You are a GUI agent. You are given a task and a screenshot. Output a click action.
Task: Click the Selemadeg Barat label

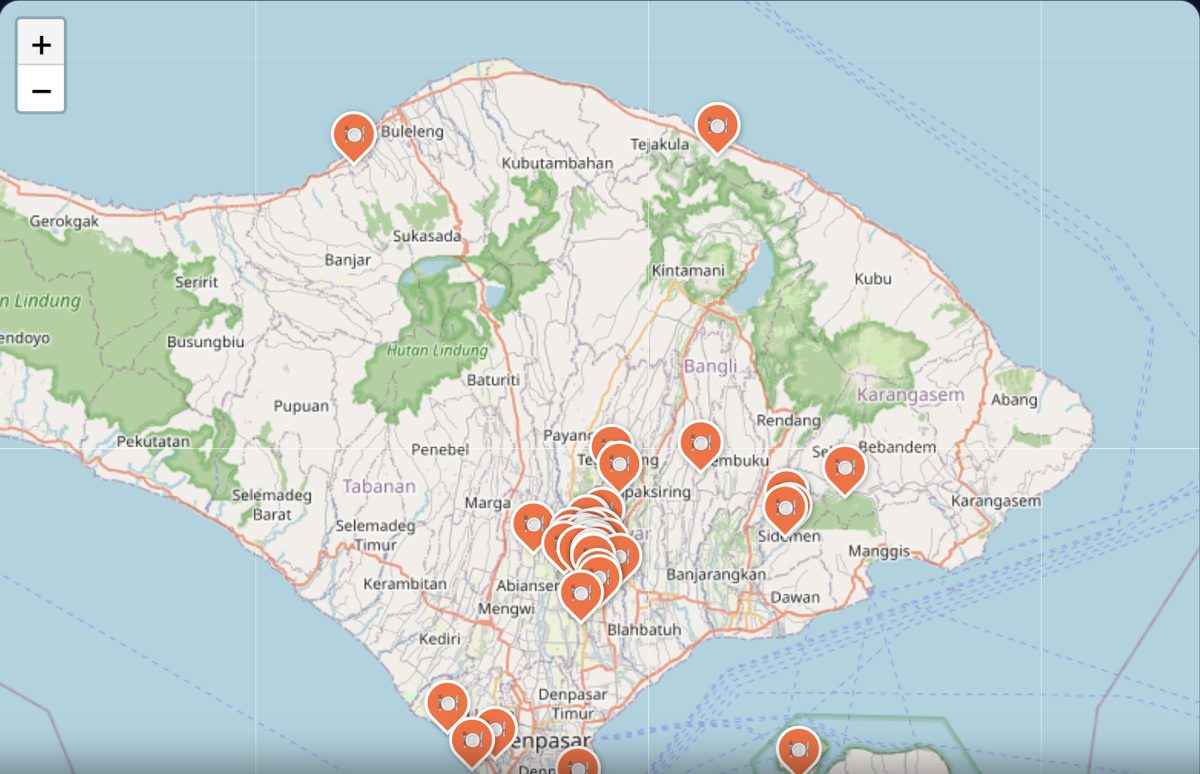click(x=272, y=505)
